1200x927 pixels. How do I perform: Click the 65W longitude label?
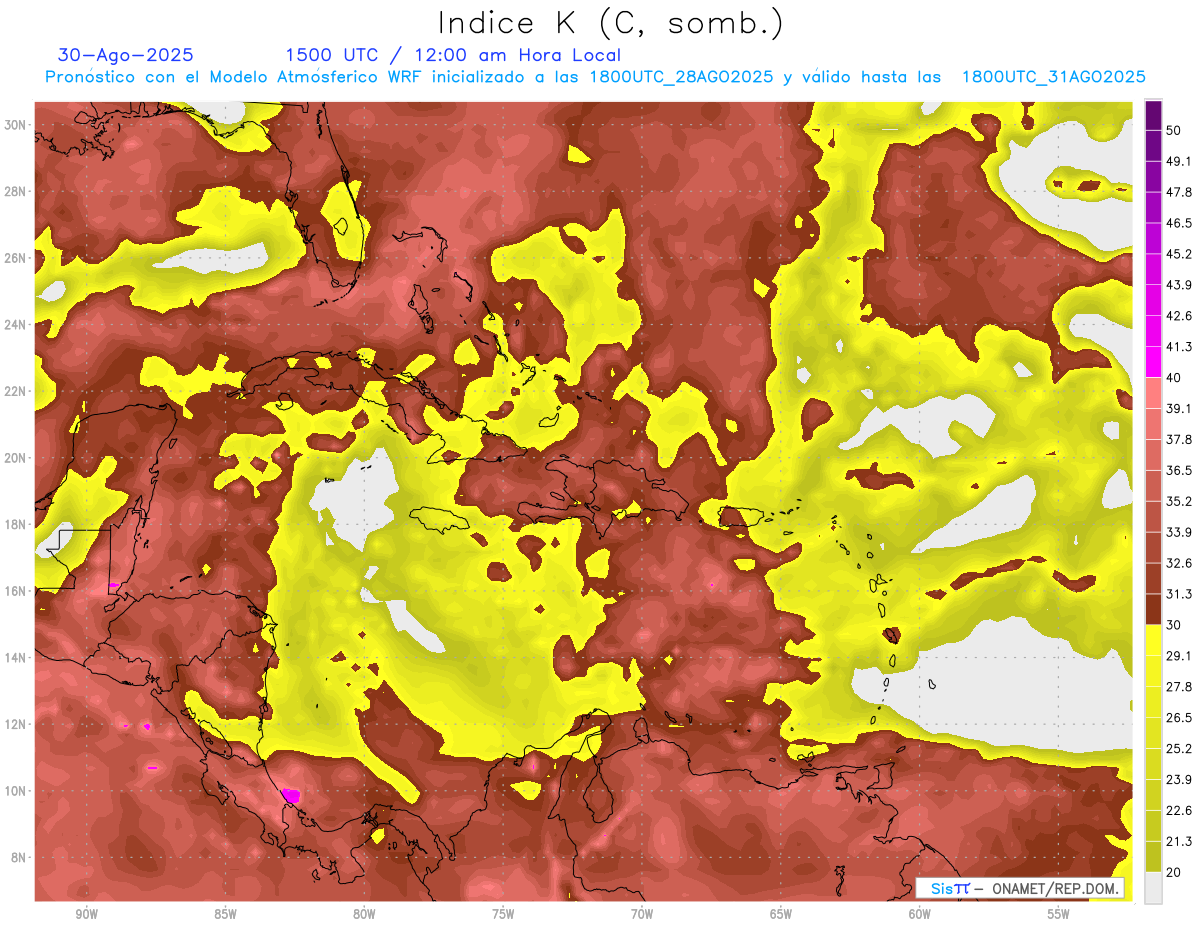781,914
